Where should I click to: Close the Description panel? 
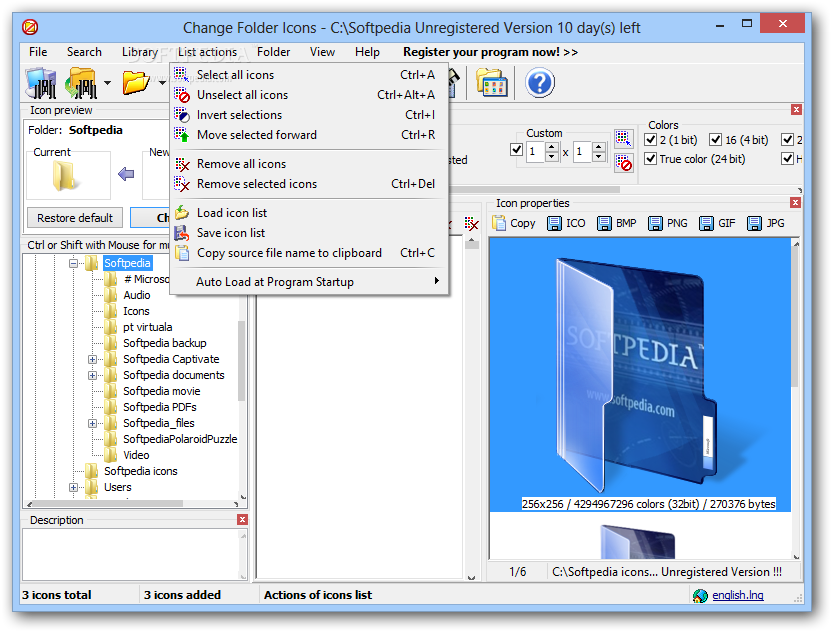tap(242, 520)
